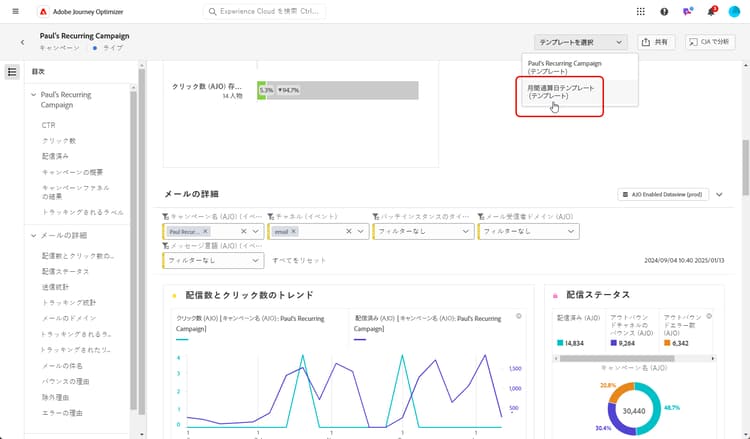Jump to 送信統計 in contents

click(55, 287)
